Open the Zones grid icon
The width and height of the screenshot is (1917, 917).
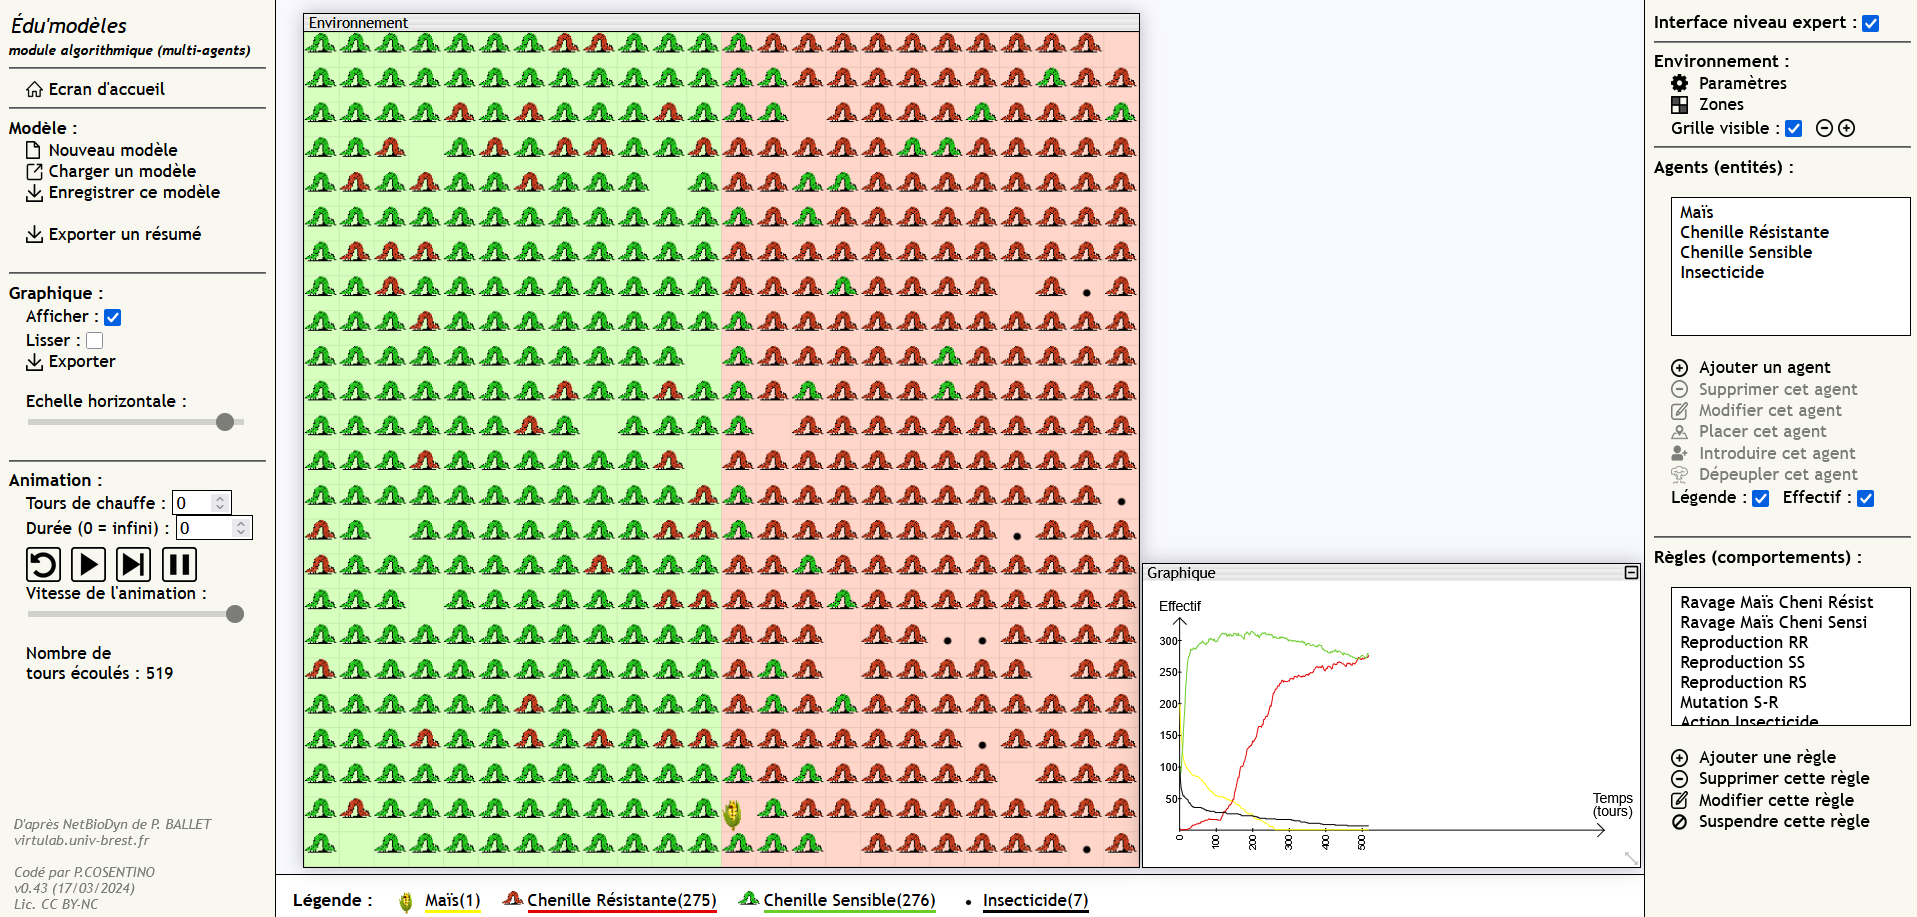pos(1680,104)
